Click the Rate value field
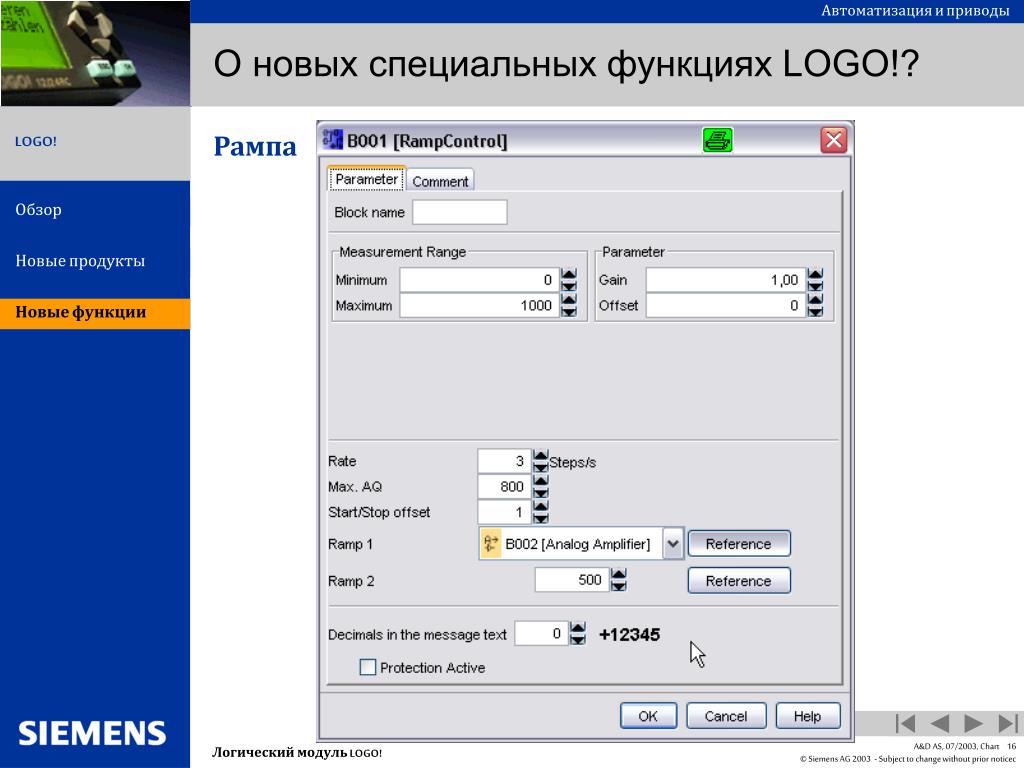The height and width of the screenshot is (768, 1024). 504,461
